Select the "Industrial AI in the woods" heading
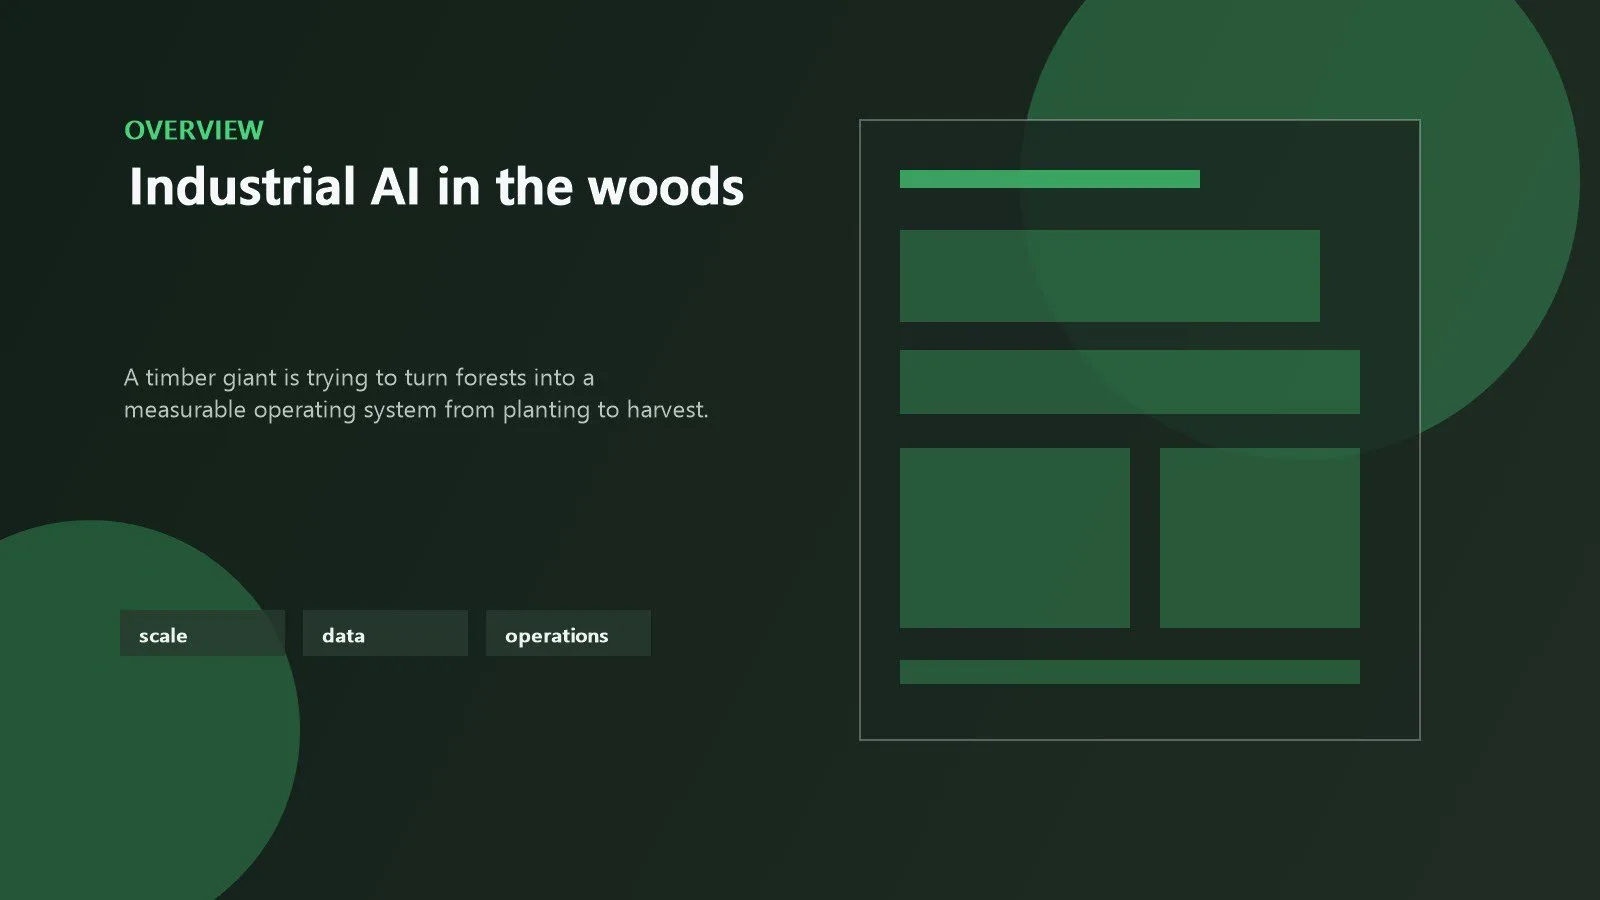The width and height of the screenshot is (1600, 900). tap(436, 187)
